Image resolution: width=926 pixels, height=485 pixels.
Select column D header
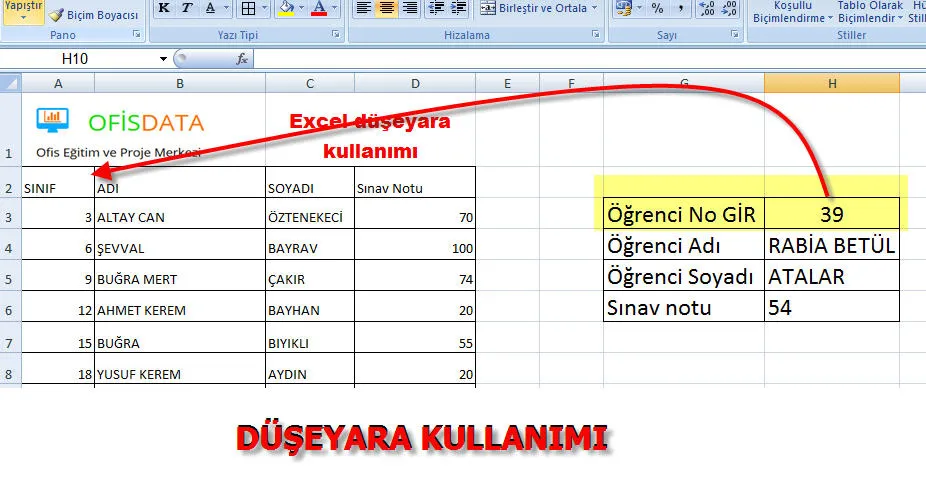click(414, 82)
